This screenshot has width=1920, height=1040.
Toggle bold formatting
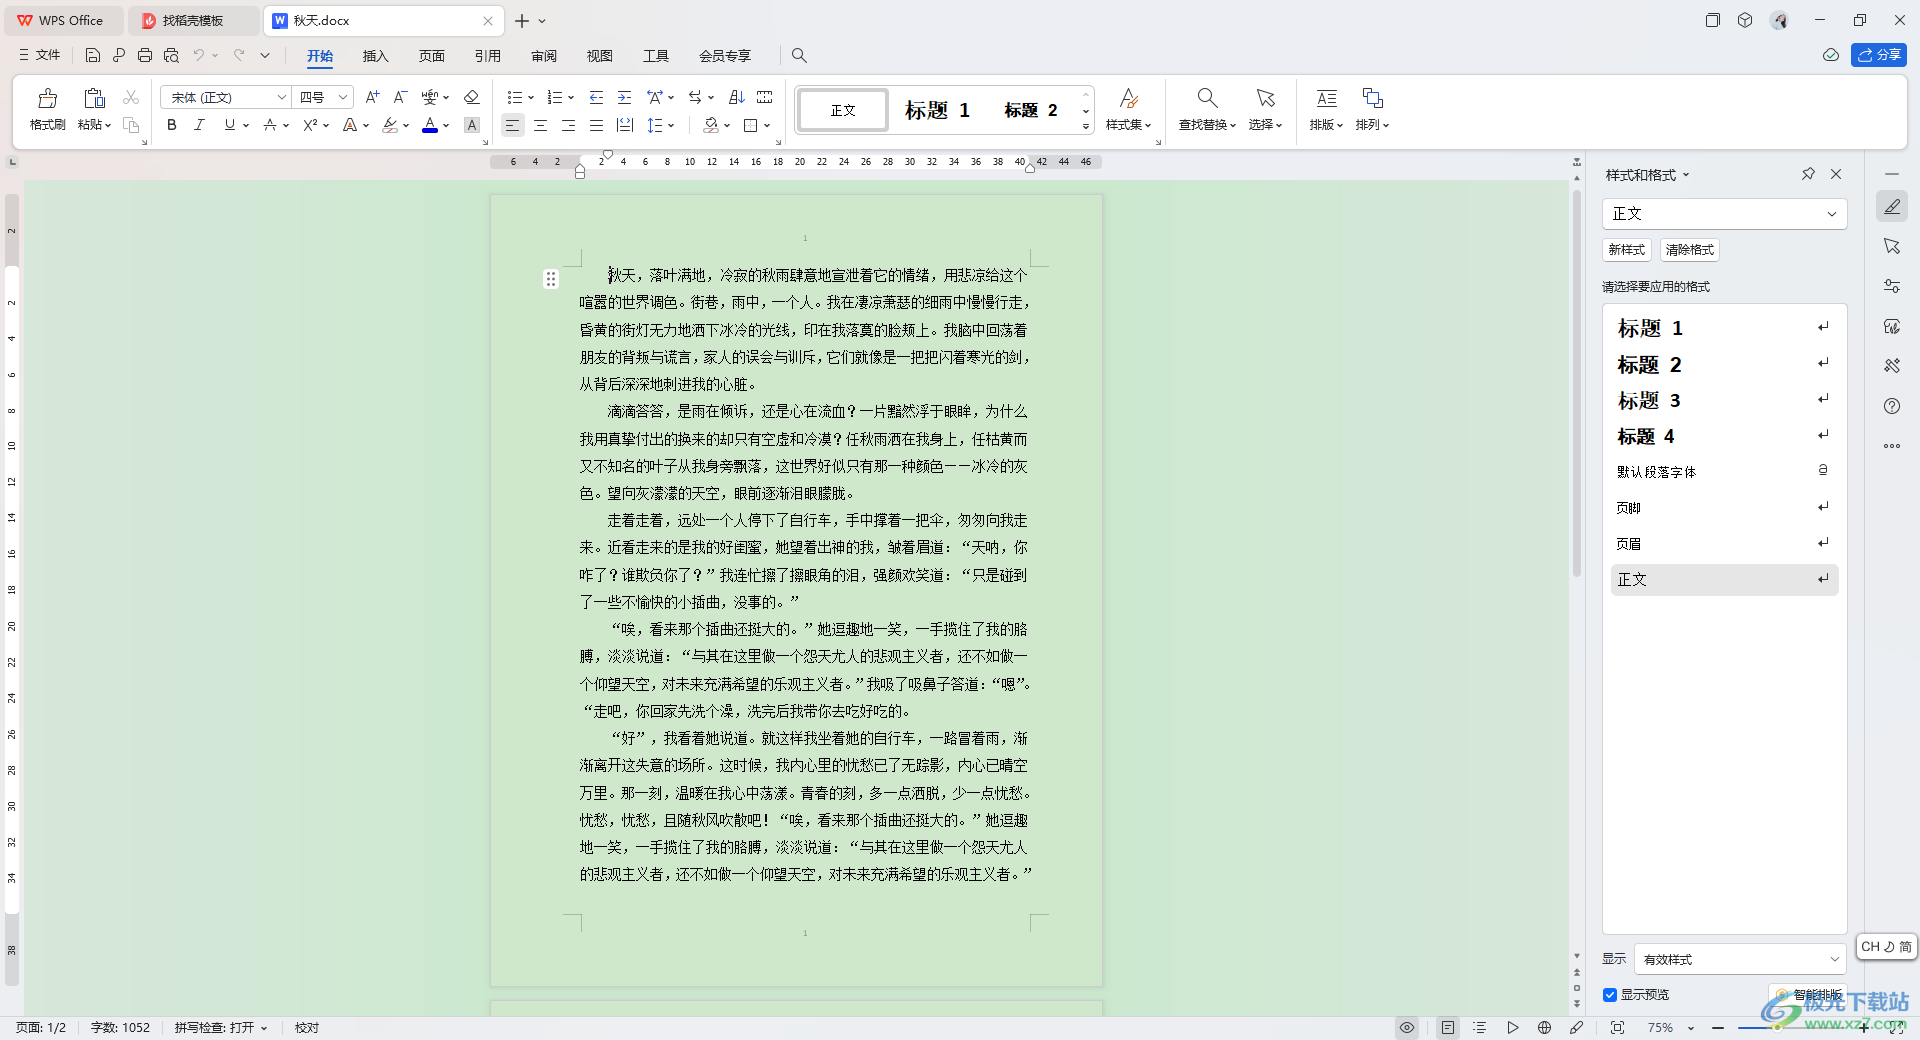click(x=172, y=125)
